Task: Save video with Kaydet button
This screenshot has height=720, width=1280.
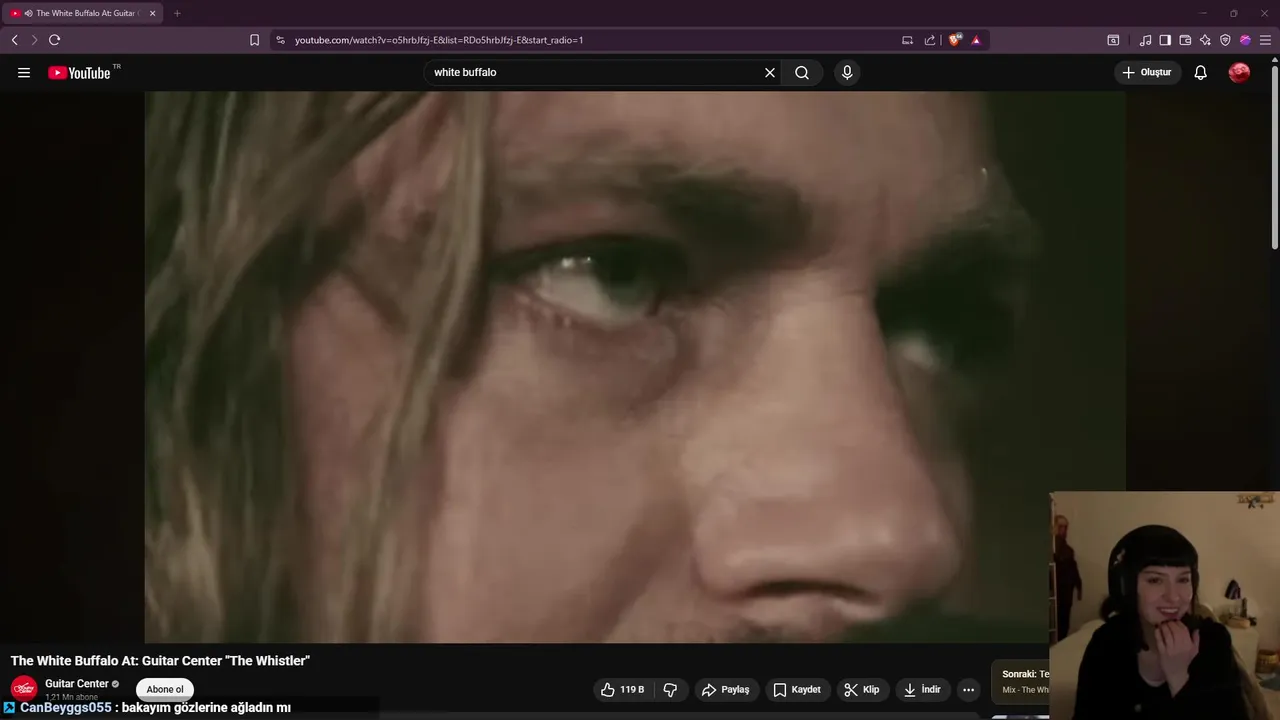Action: pyautogui.click(x=797, y=689)
